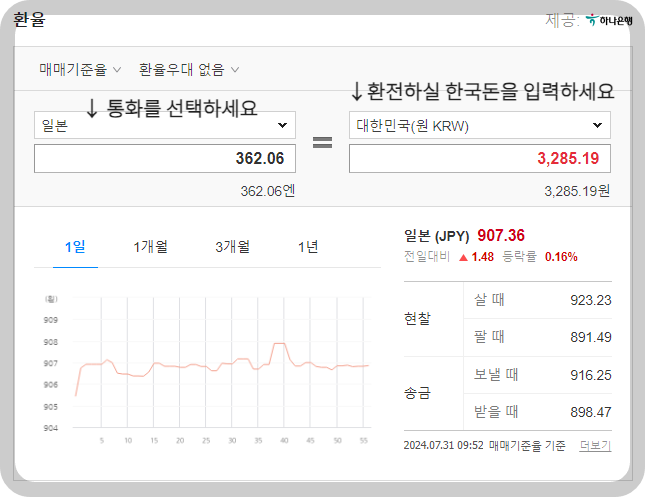Switch to the 3개월 chart tab
The width and height of the screenshot is (645, 497).
tap(233, 247)
